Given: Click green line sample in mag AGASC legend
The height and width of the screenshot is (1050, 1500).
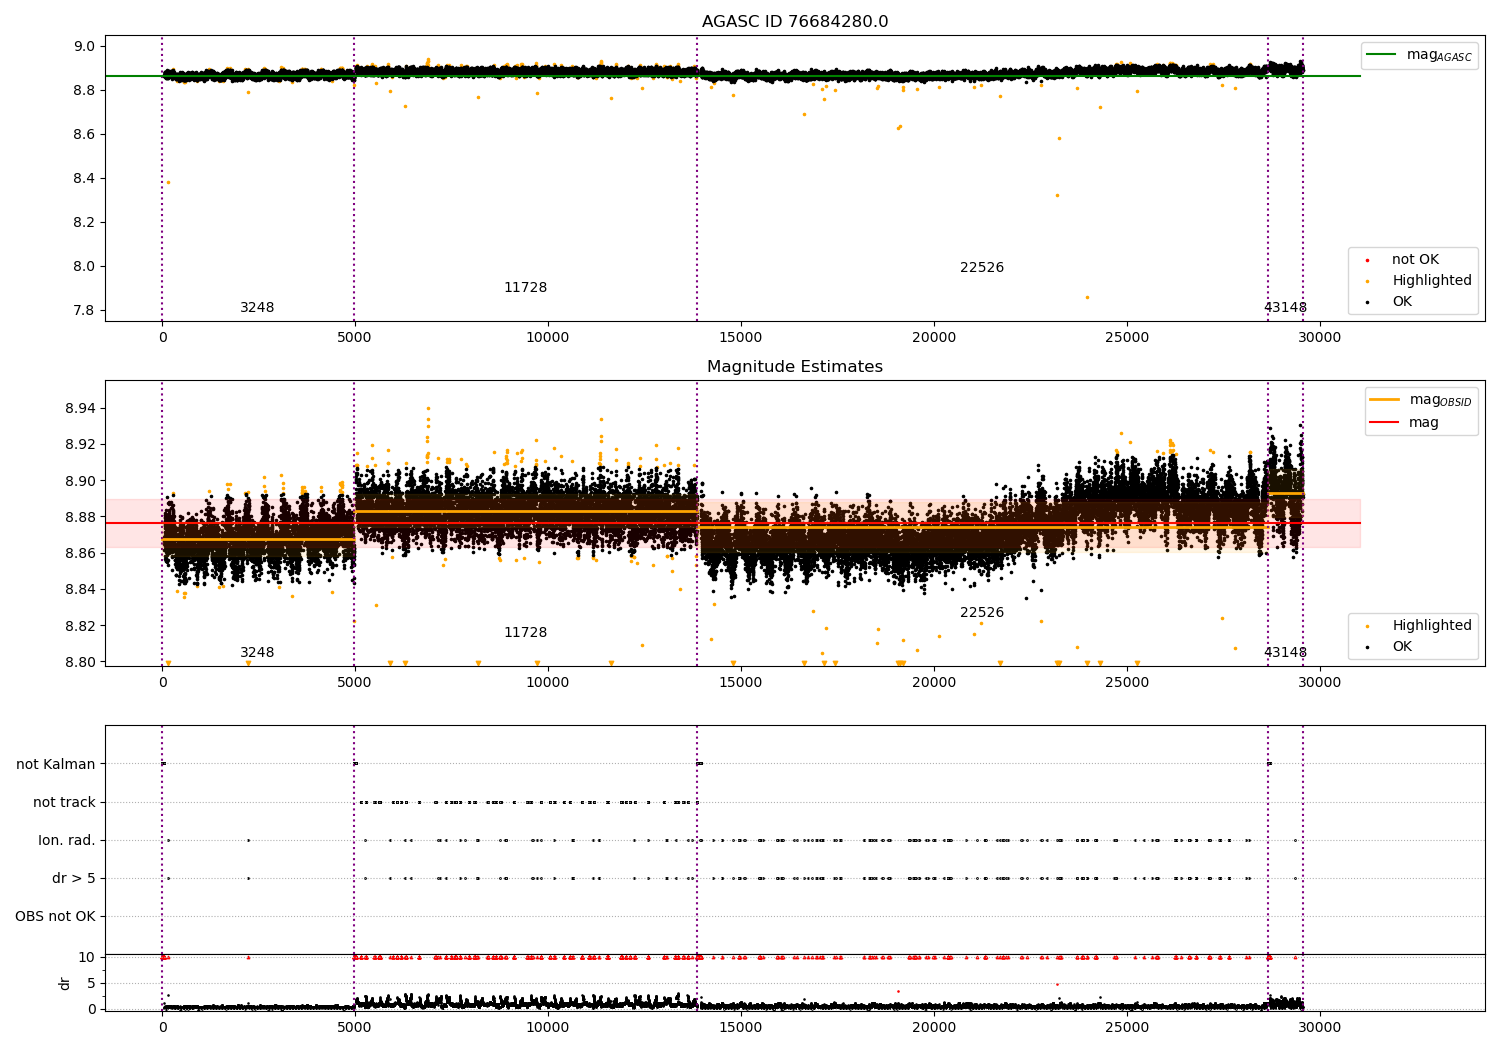Looking at the screenshot, I should tap(1383, 55).
